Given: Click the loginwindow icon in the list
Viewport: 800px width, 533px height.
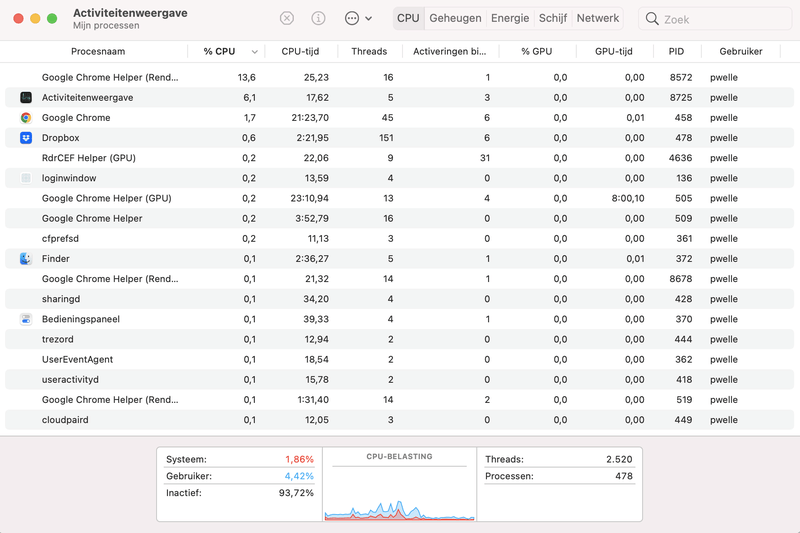Looking at the screenshot, I should click(x=26, y=178).
